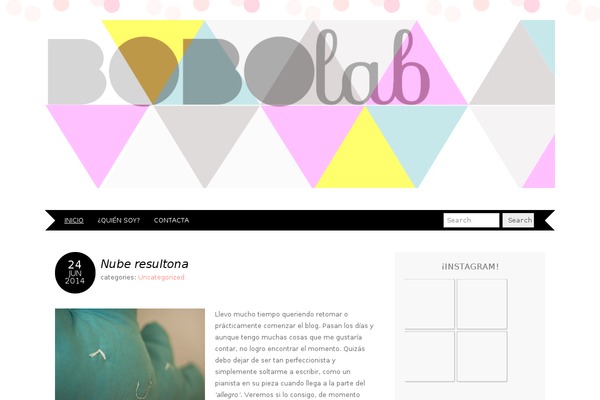The height and width of the screenshot is (400, 600).
Task: Click the Search button
Action: 518,220
